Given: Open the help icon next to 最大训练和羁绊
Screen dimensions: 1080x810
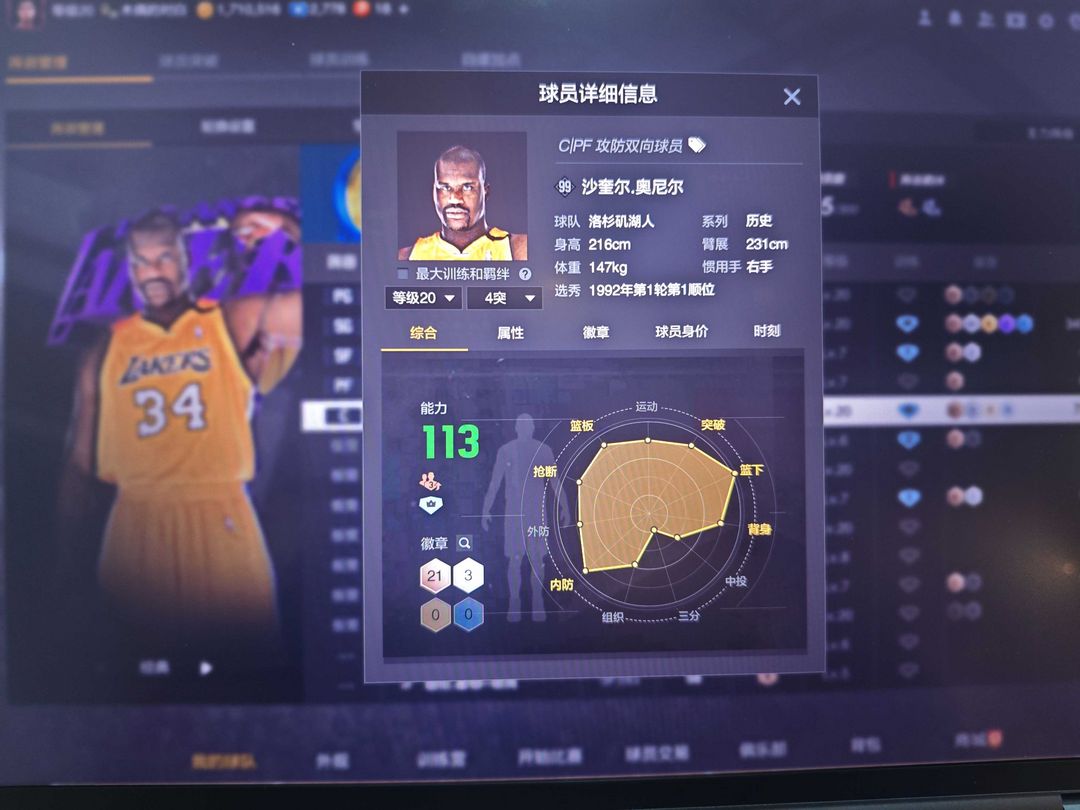Looking at the screenshot, I should [525, 274].
